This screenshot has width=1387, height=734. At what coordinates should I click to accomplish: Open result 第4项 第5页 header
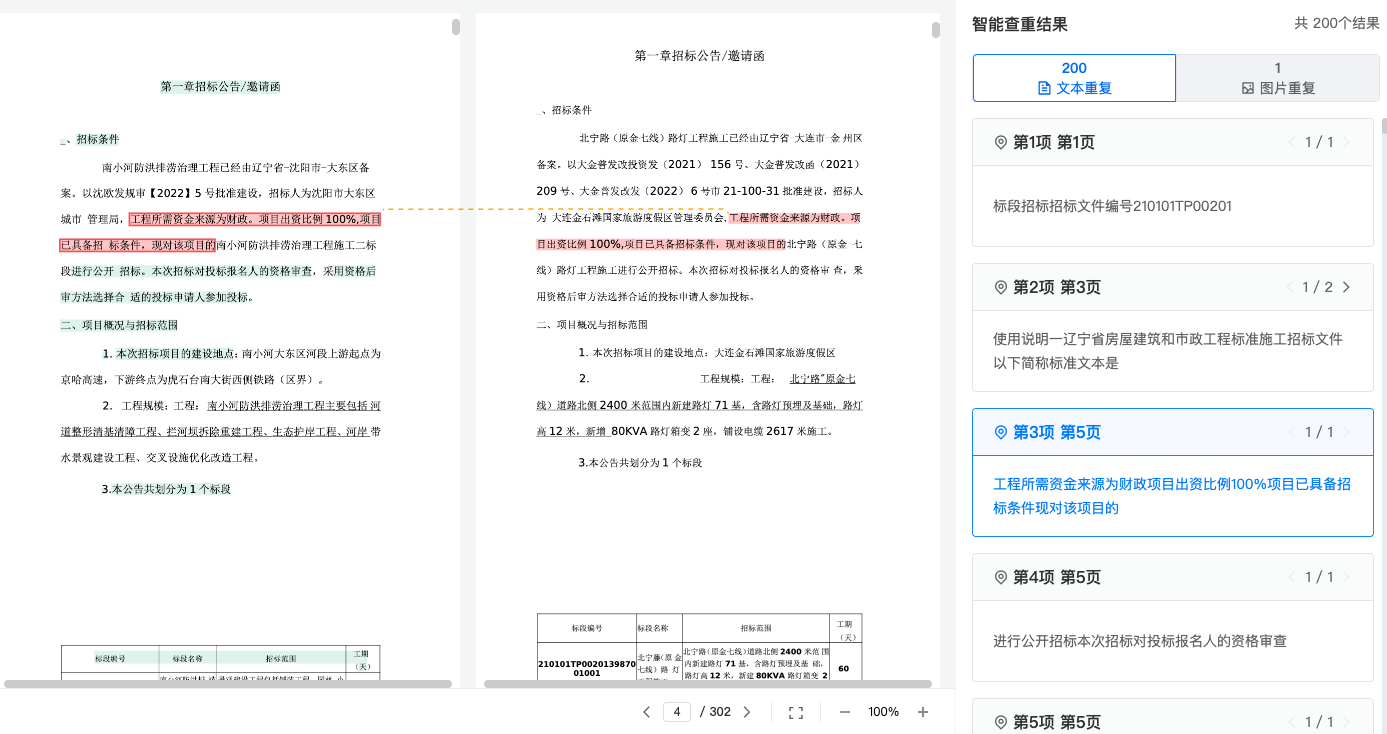click(1173, 577)
